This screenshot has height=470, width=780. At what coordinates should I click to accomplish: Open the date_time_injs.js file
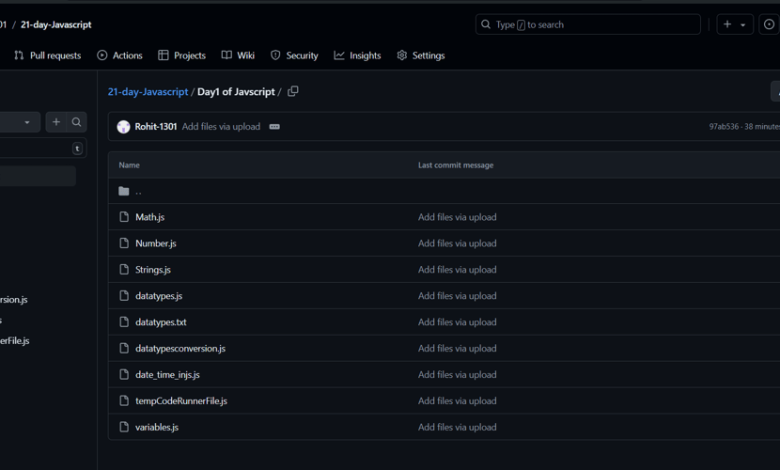pyautogui.click(x=167, y=375)
